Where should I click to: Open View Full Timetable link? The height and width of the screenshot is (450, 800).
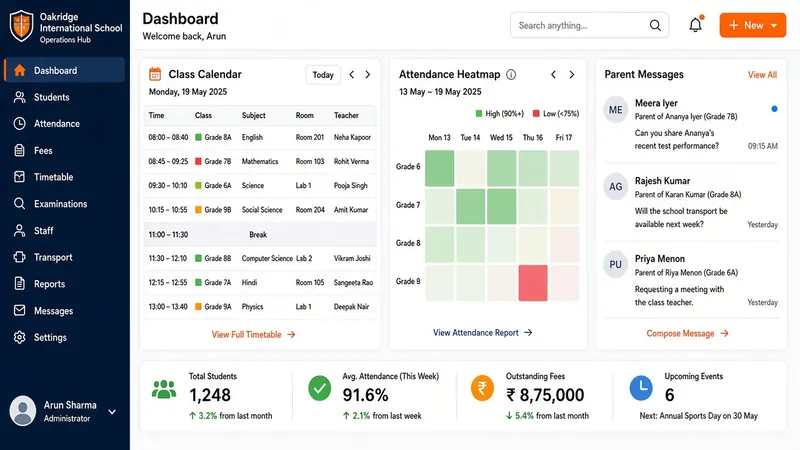pyautogui.click(x=254, y=335)
